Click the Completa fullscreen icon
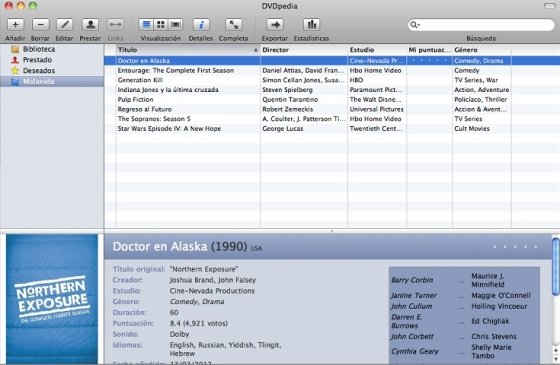560x365 pixels. [234, 25]
